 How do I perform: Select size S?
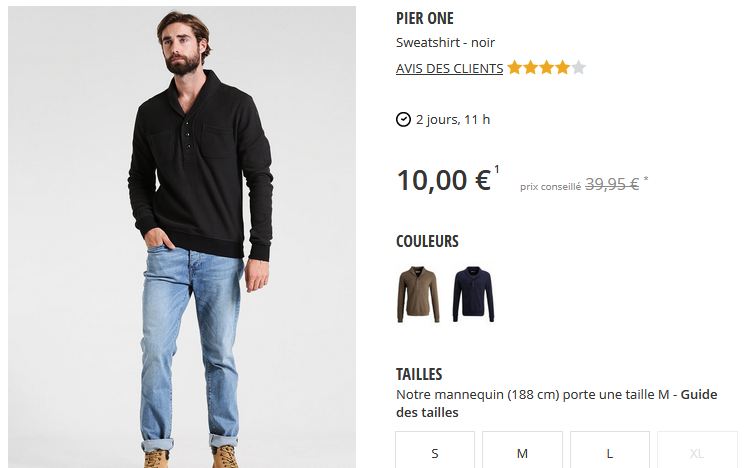(x=434, y=452)
